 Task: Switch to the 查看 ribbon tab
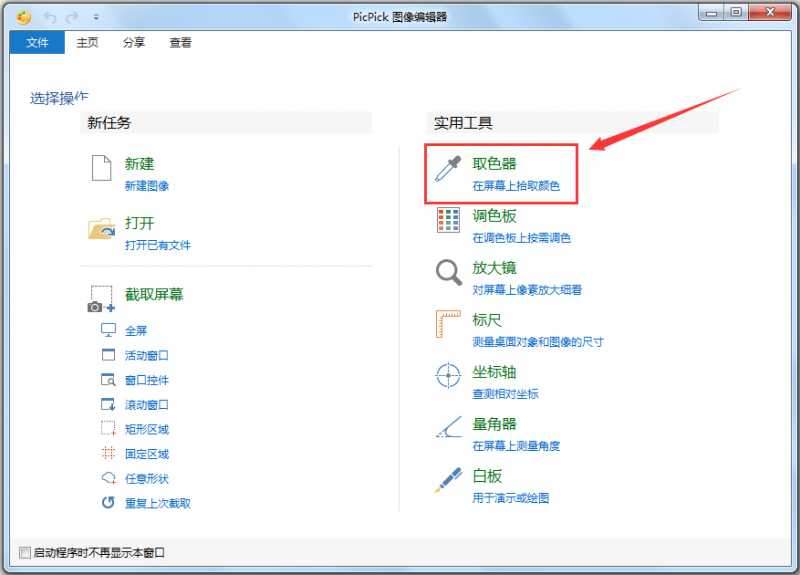point(180,43)
